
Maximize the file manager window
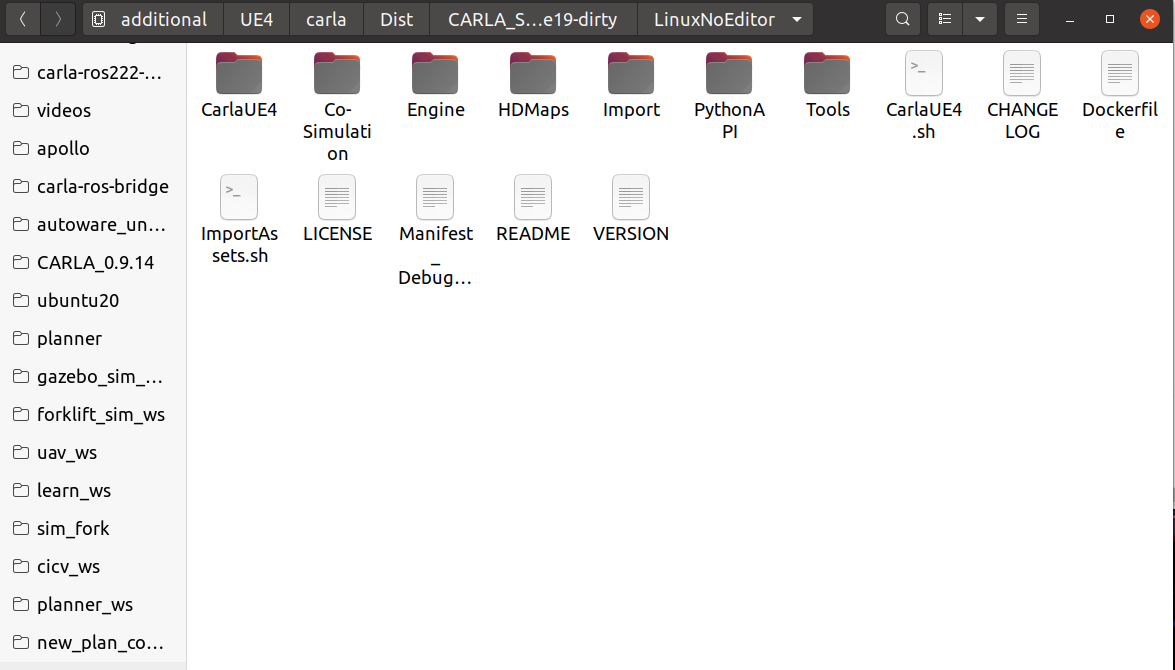pos(1110,19)
